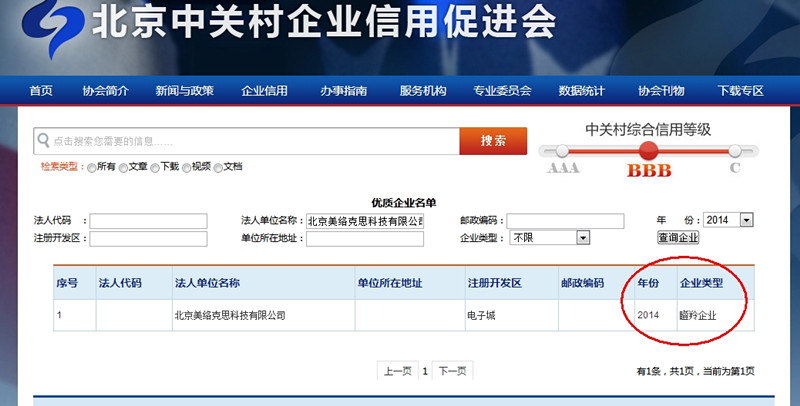Click the 上一页 previous page button
The height and width of the screenshot is (406, 800).
coord(397,371)
